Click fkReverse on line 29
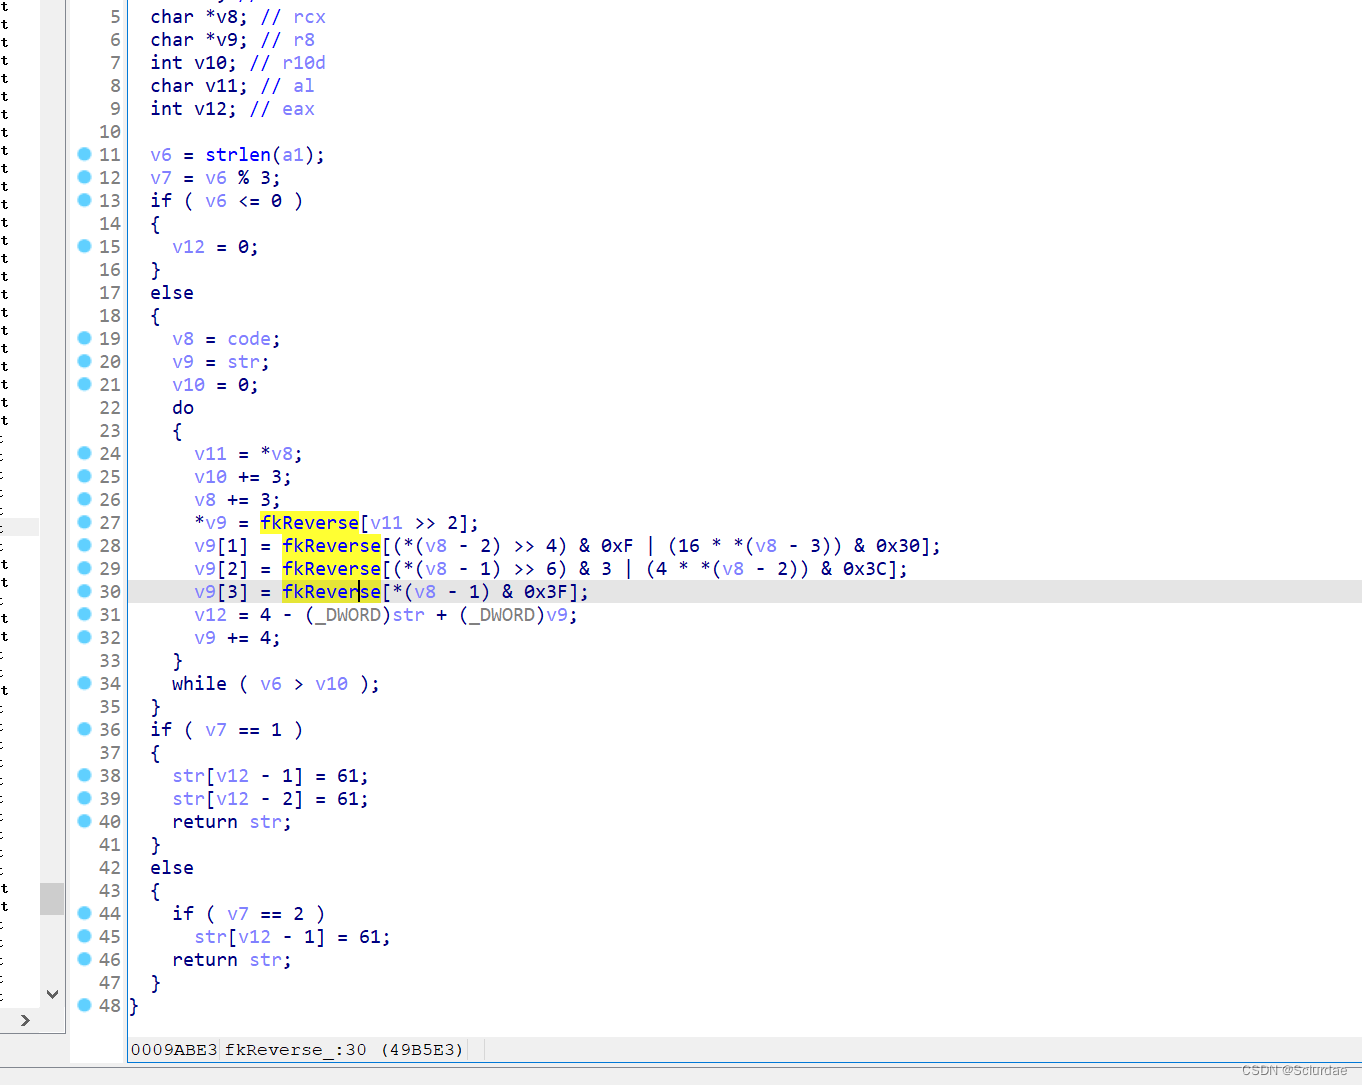The image size is (1362, 1085). (331, 569)
